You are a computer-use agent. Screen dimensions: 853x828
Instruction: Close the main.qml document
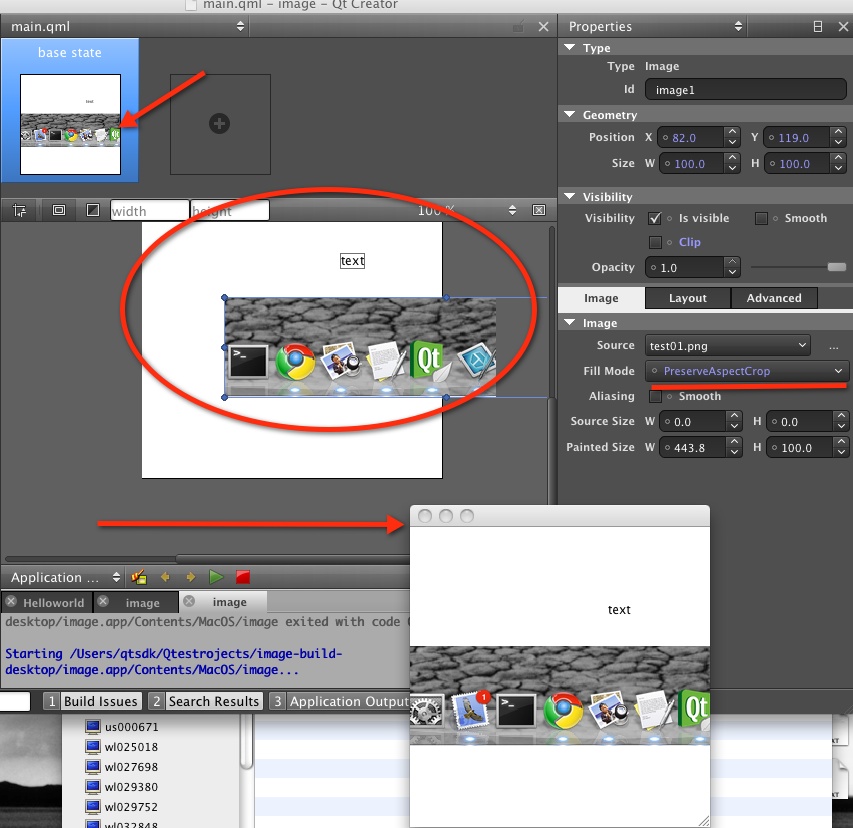point(543,26)
